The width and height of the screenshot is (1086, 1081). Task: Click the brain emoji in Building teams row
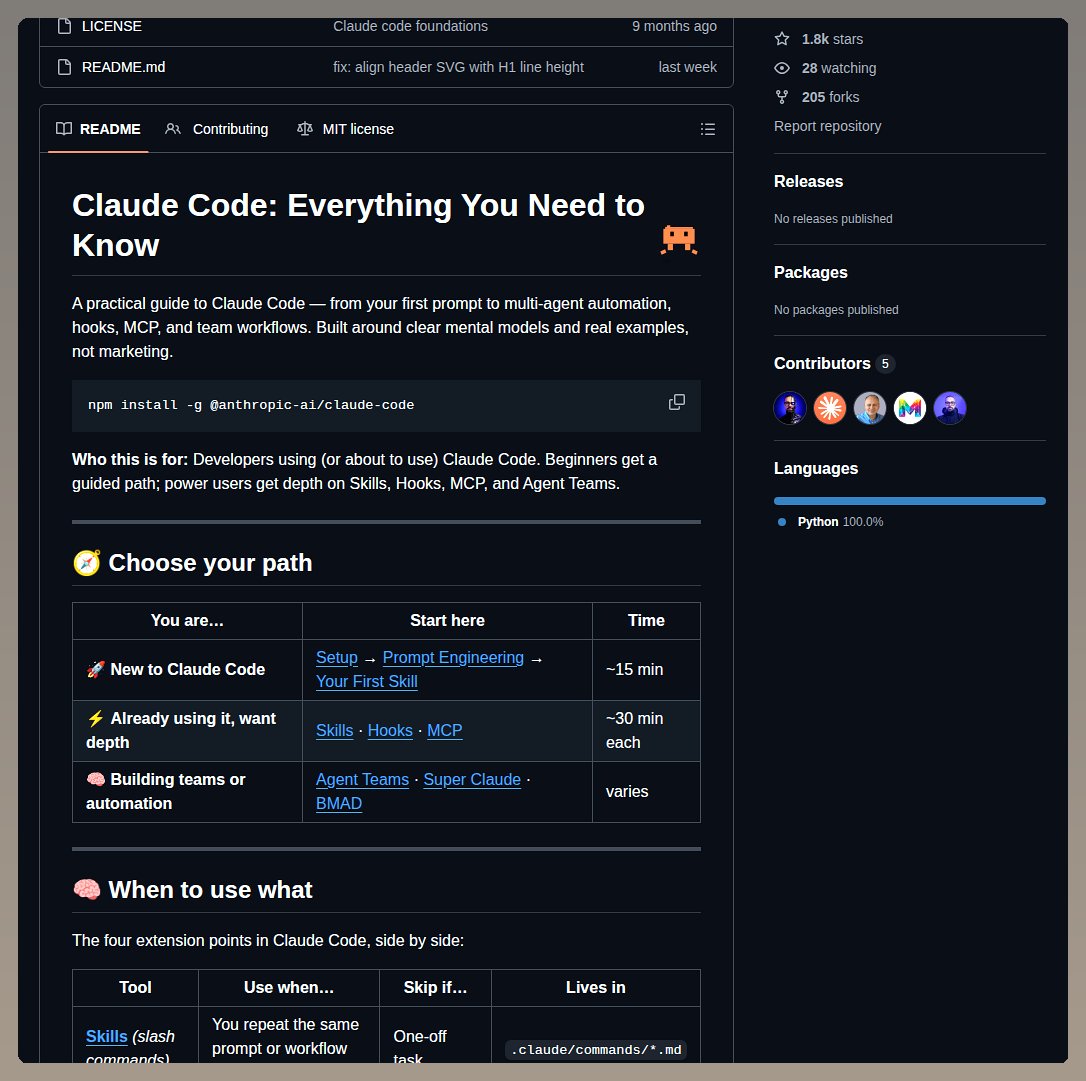click(x=96, y=780)
